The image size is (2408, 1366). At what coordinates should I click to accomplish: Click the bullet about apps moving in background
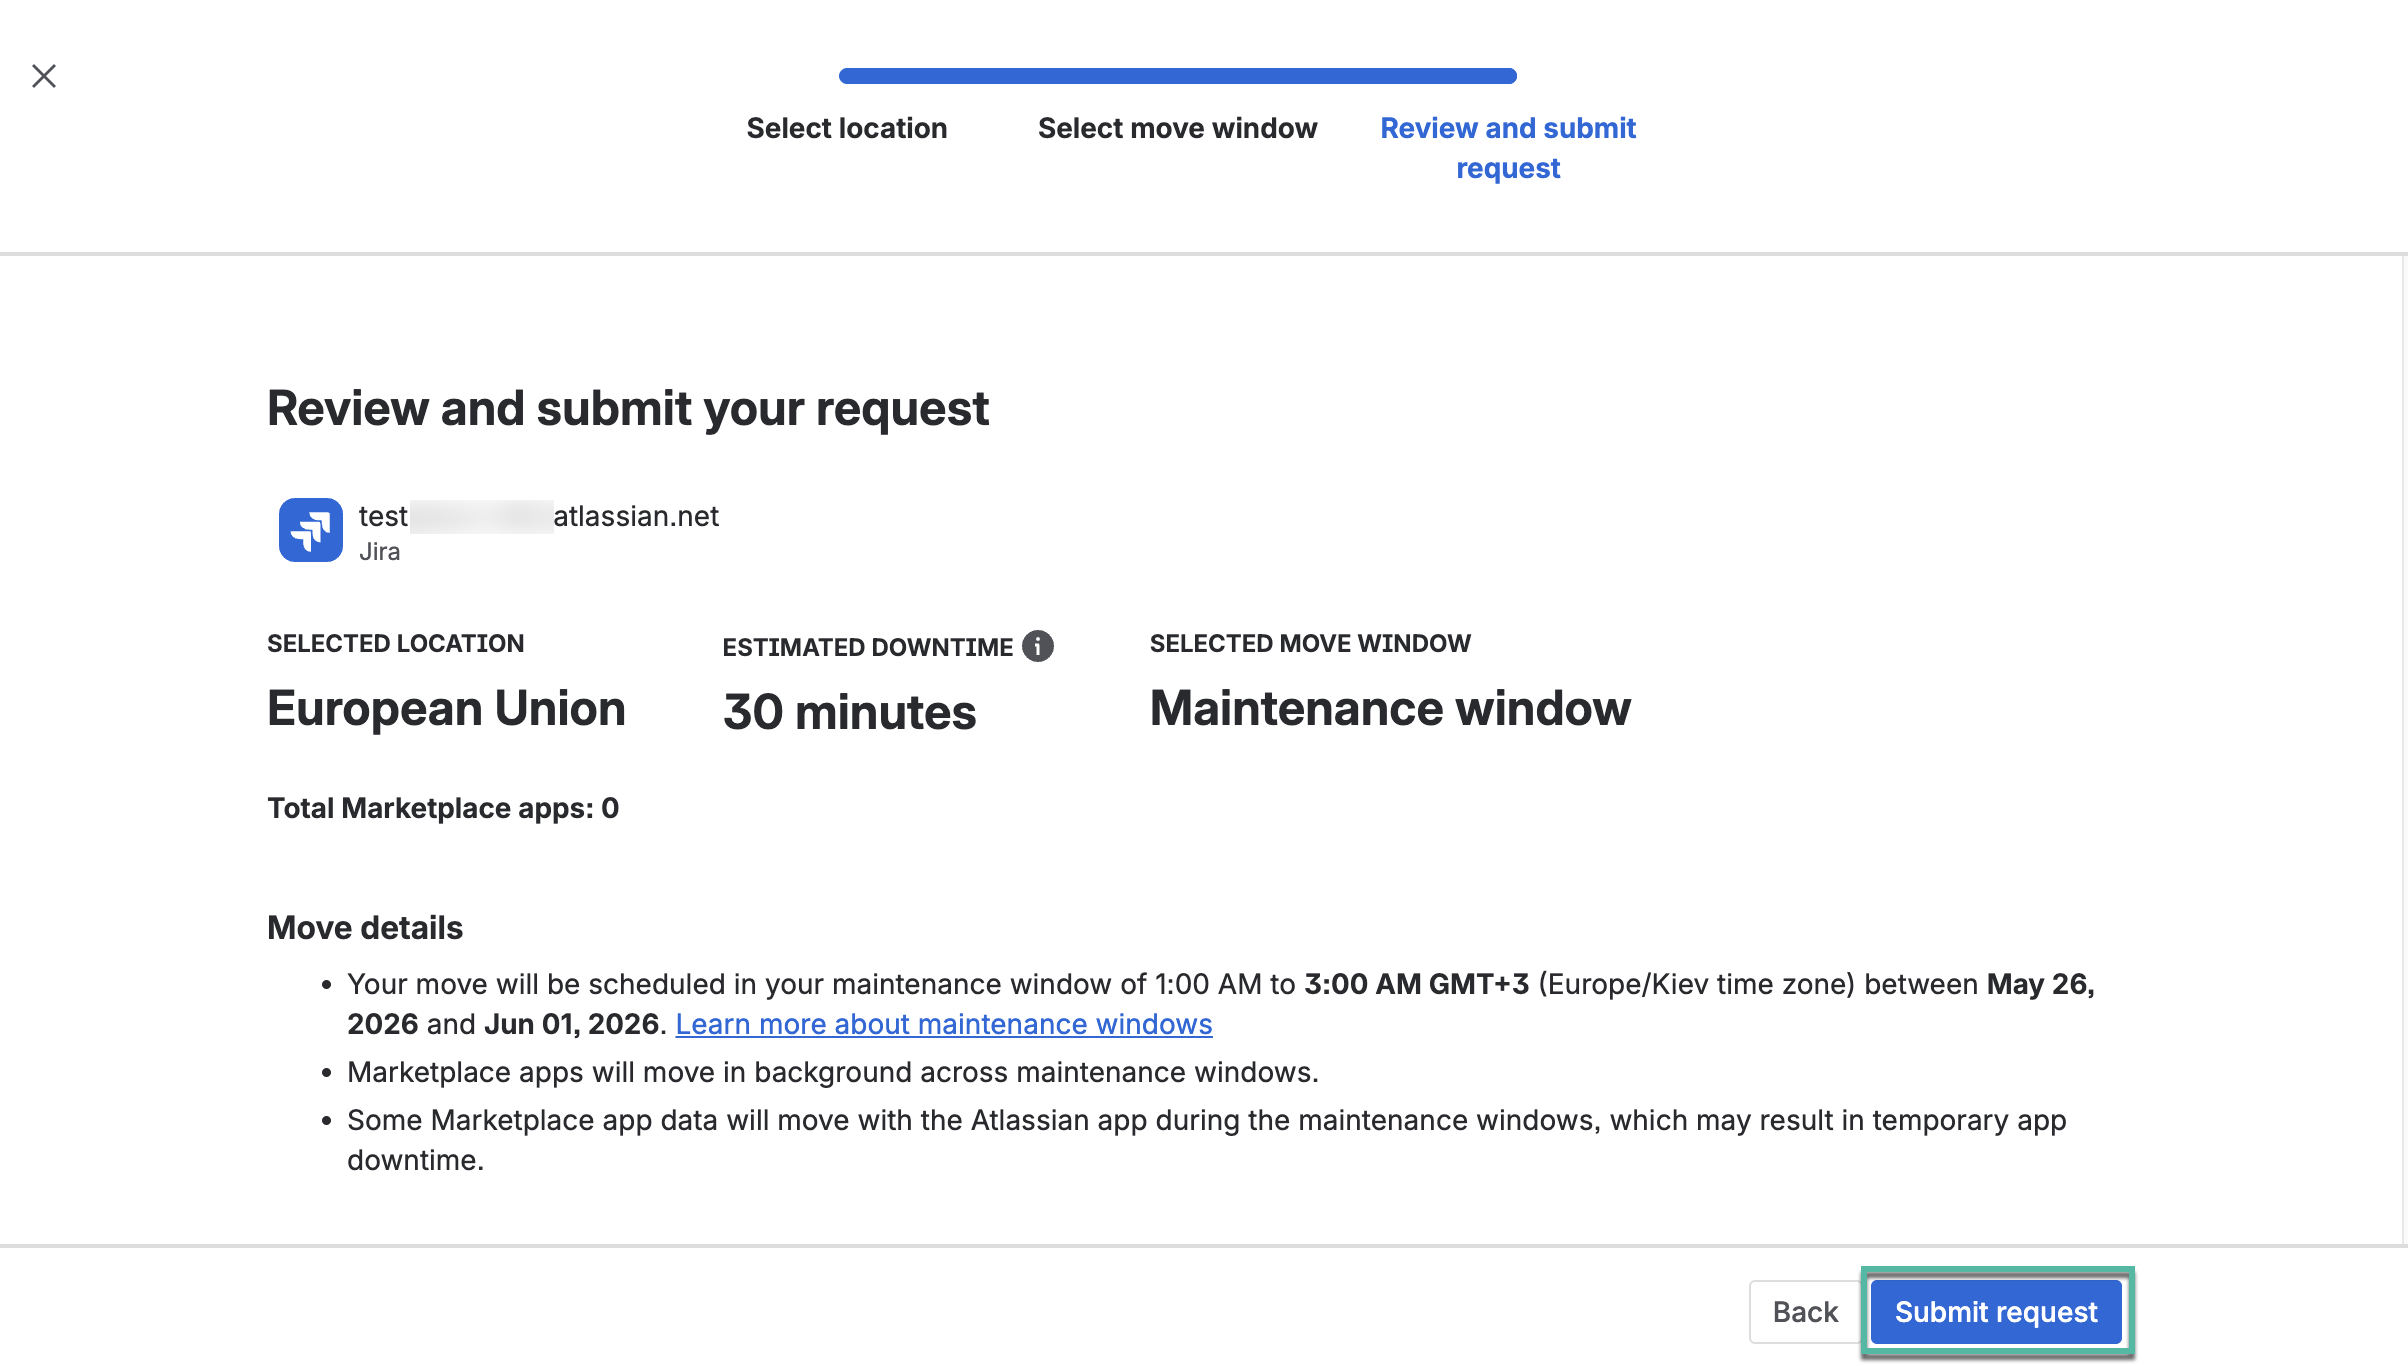pos(833,1072)
